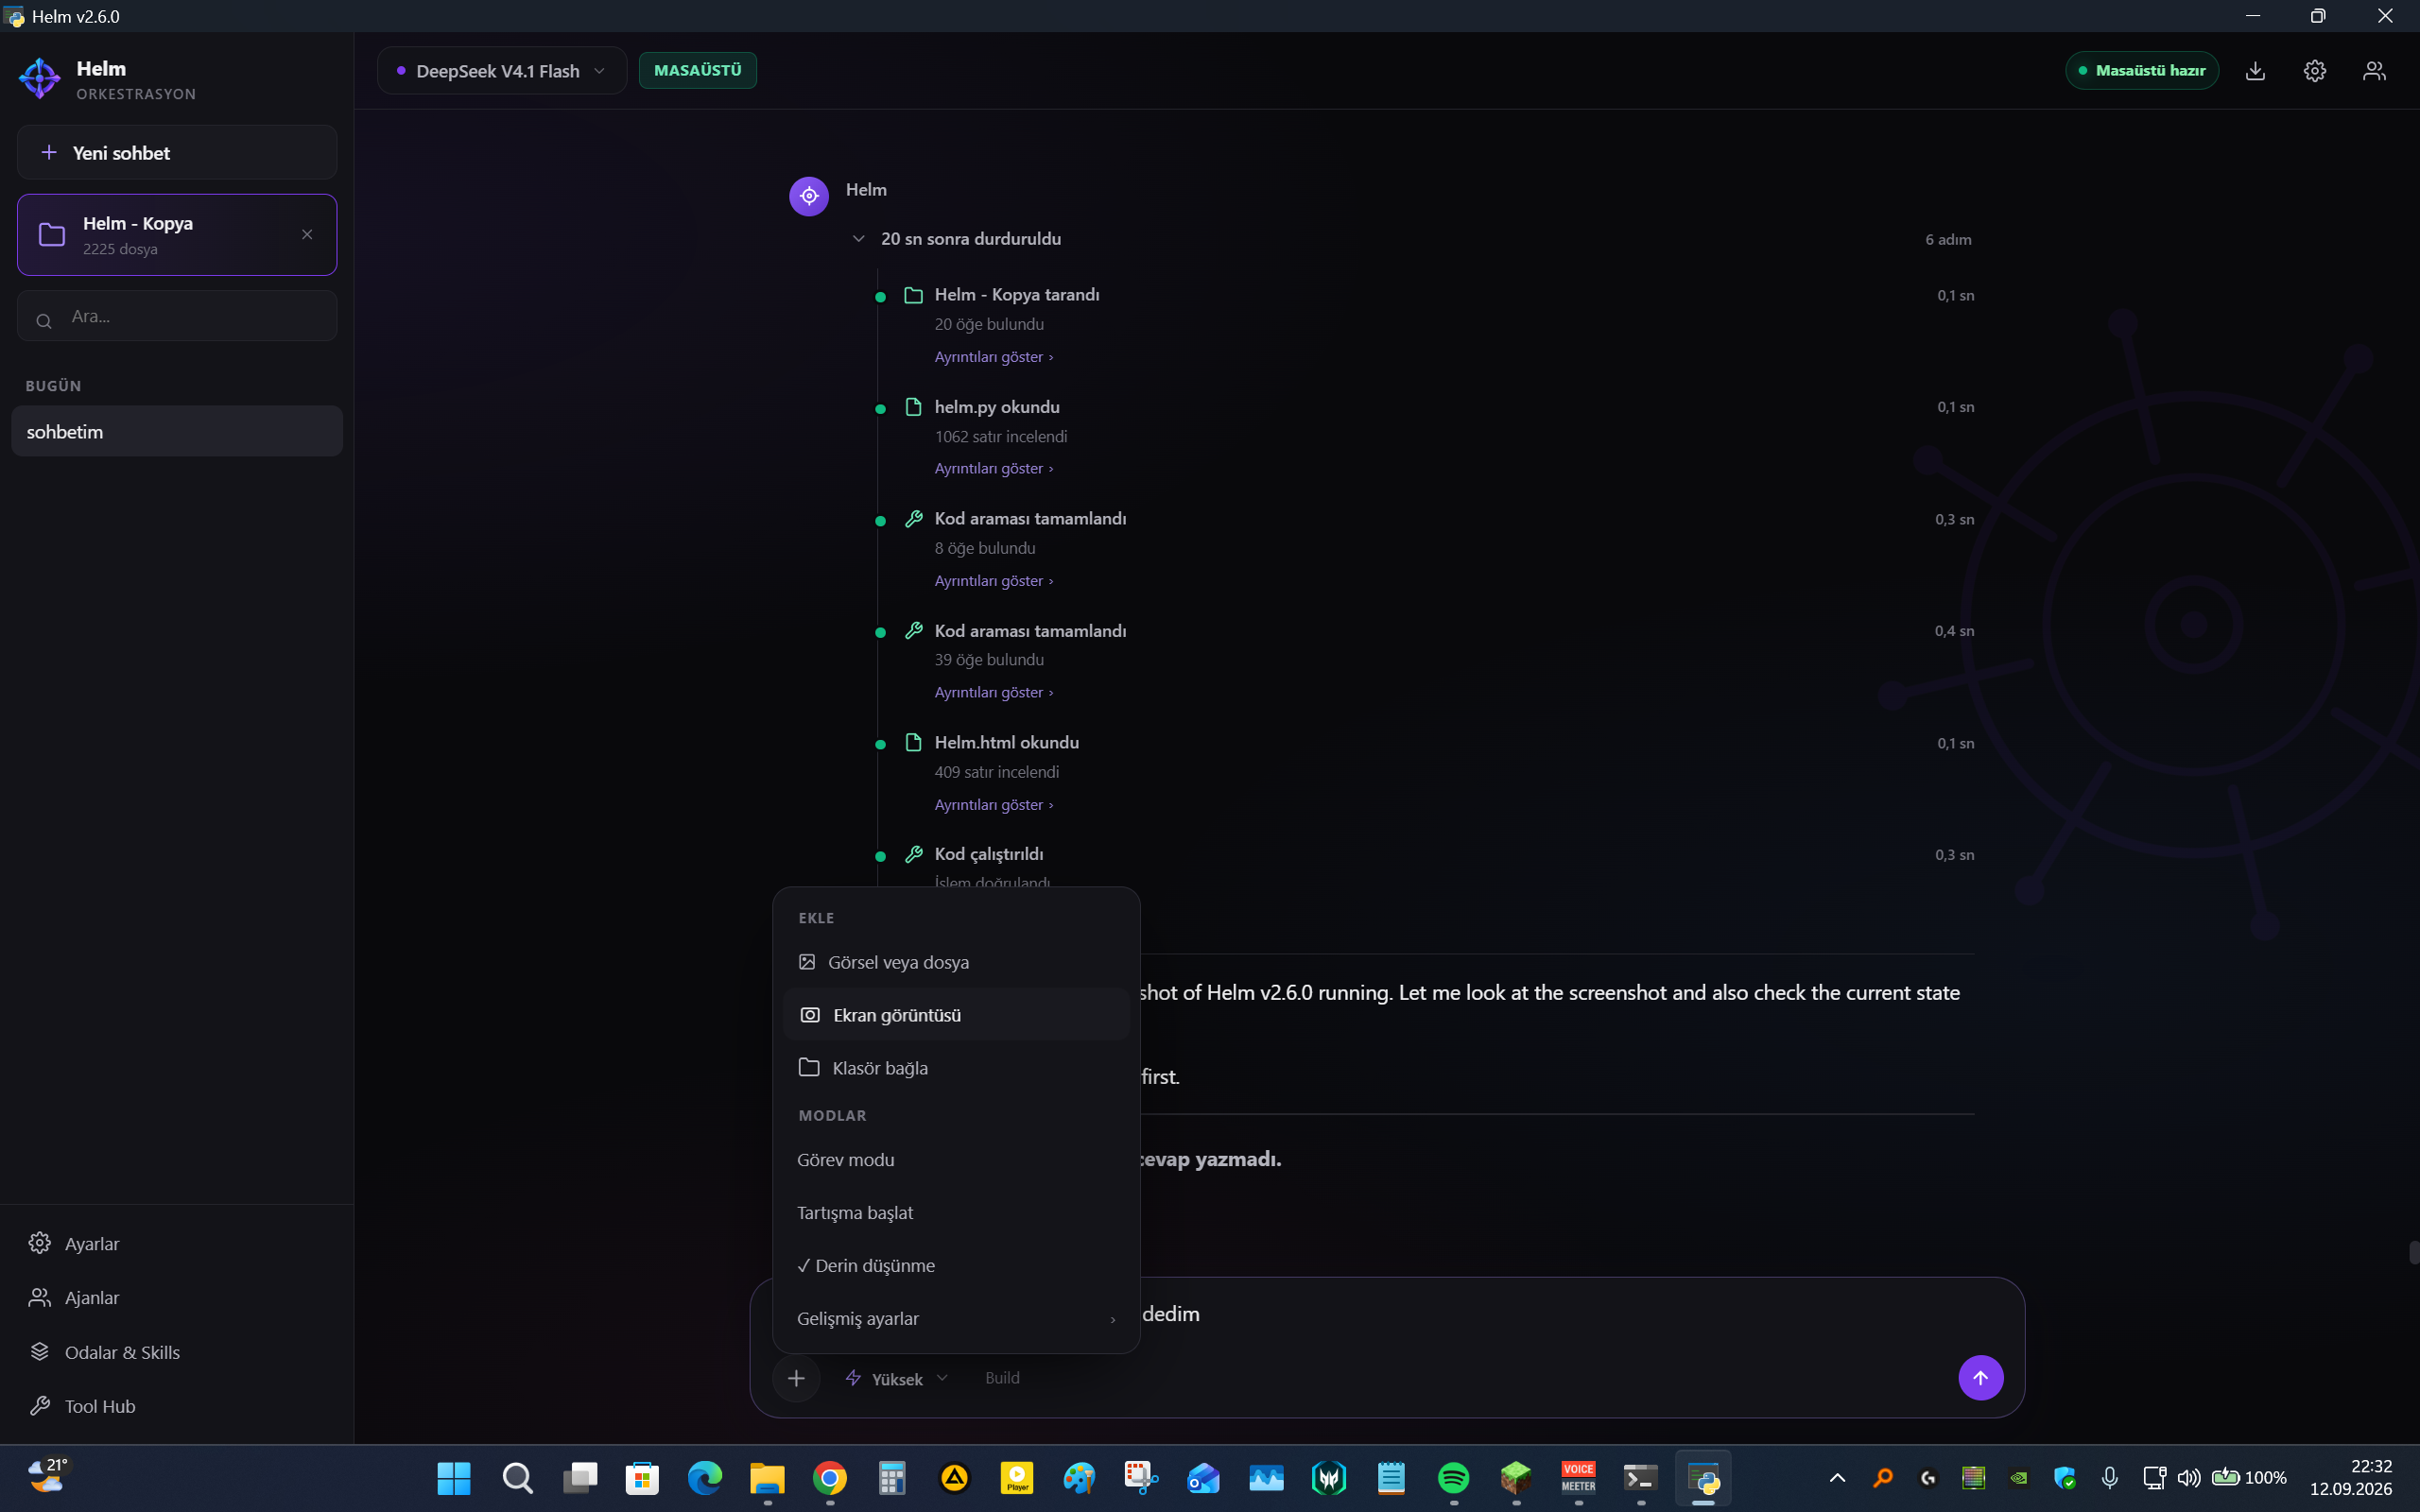Select Tartışma başlat from the menu

click(x=956, y=1213)
